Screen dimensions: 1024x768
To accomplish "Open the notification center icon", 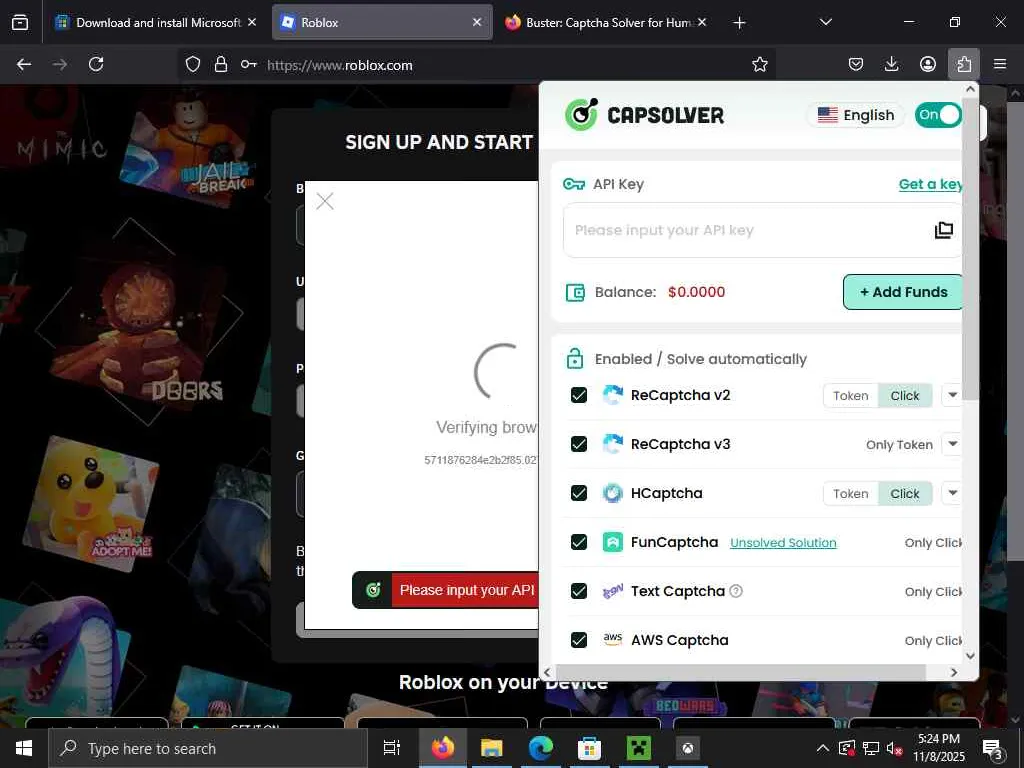I will pos(992,750).
